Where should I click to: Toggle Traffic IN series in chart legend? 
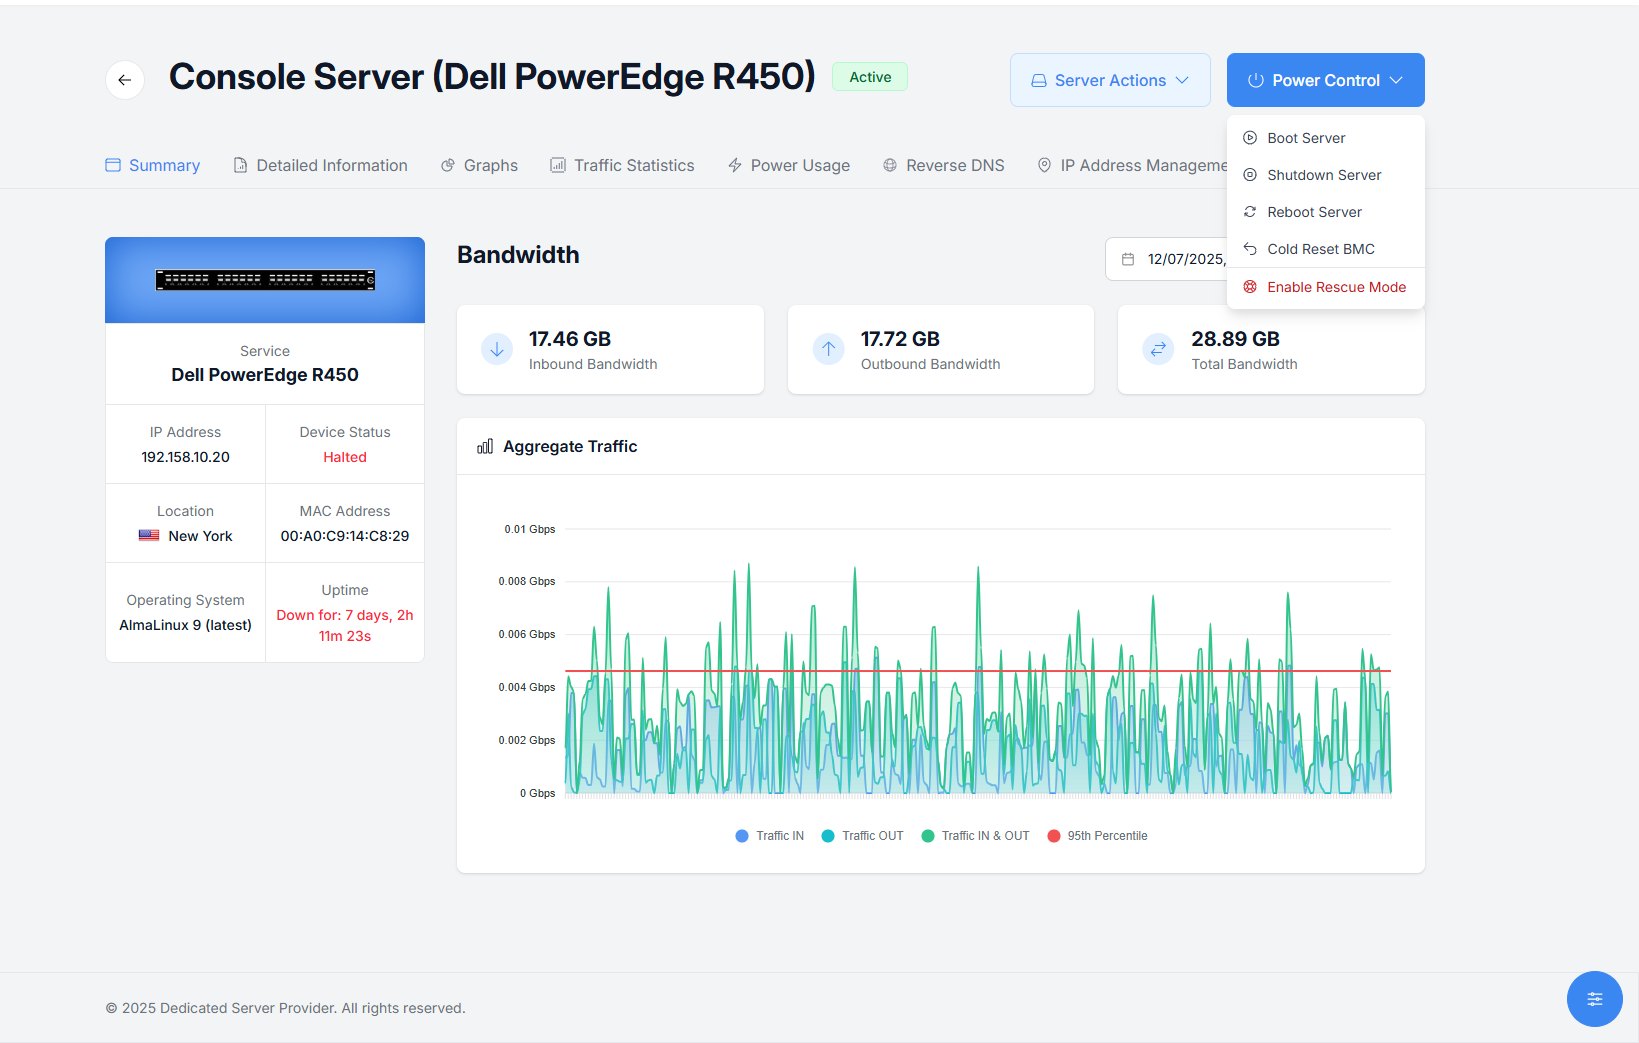click(x=769, y=836)
